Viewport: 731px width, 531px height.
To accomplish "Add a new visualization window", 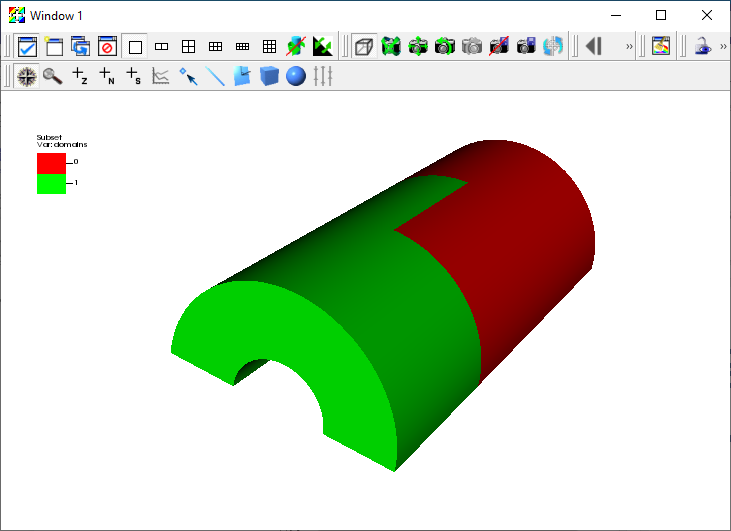I will pyautogui.click(x=54, y=46).
